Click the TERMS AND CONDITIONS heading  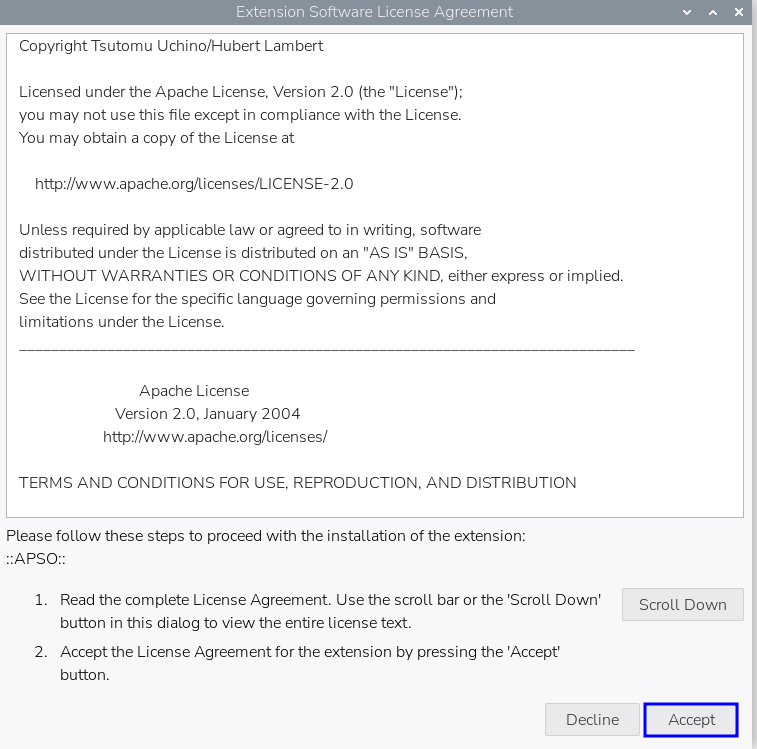coord(298,483)
